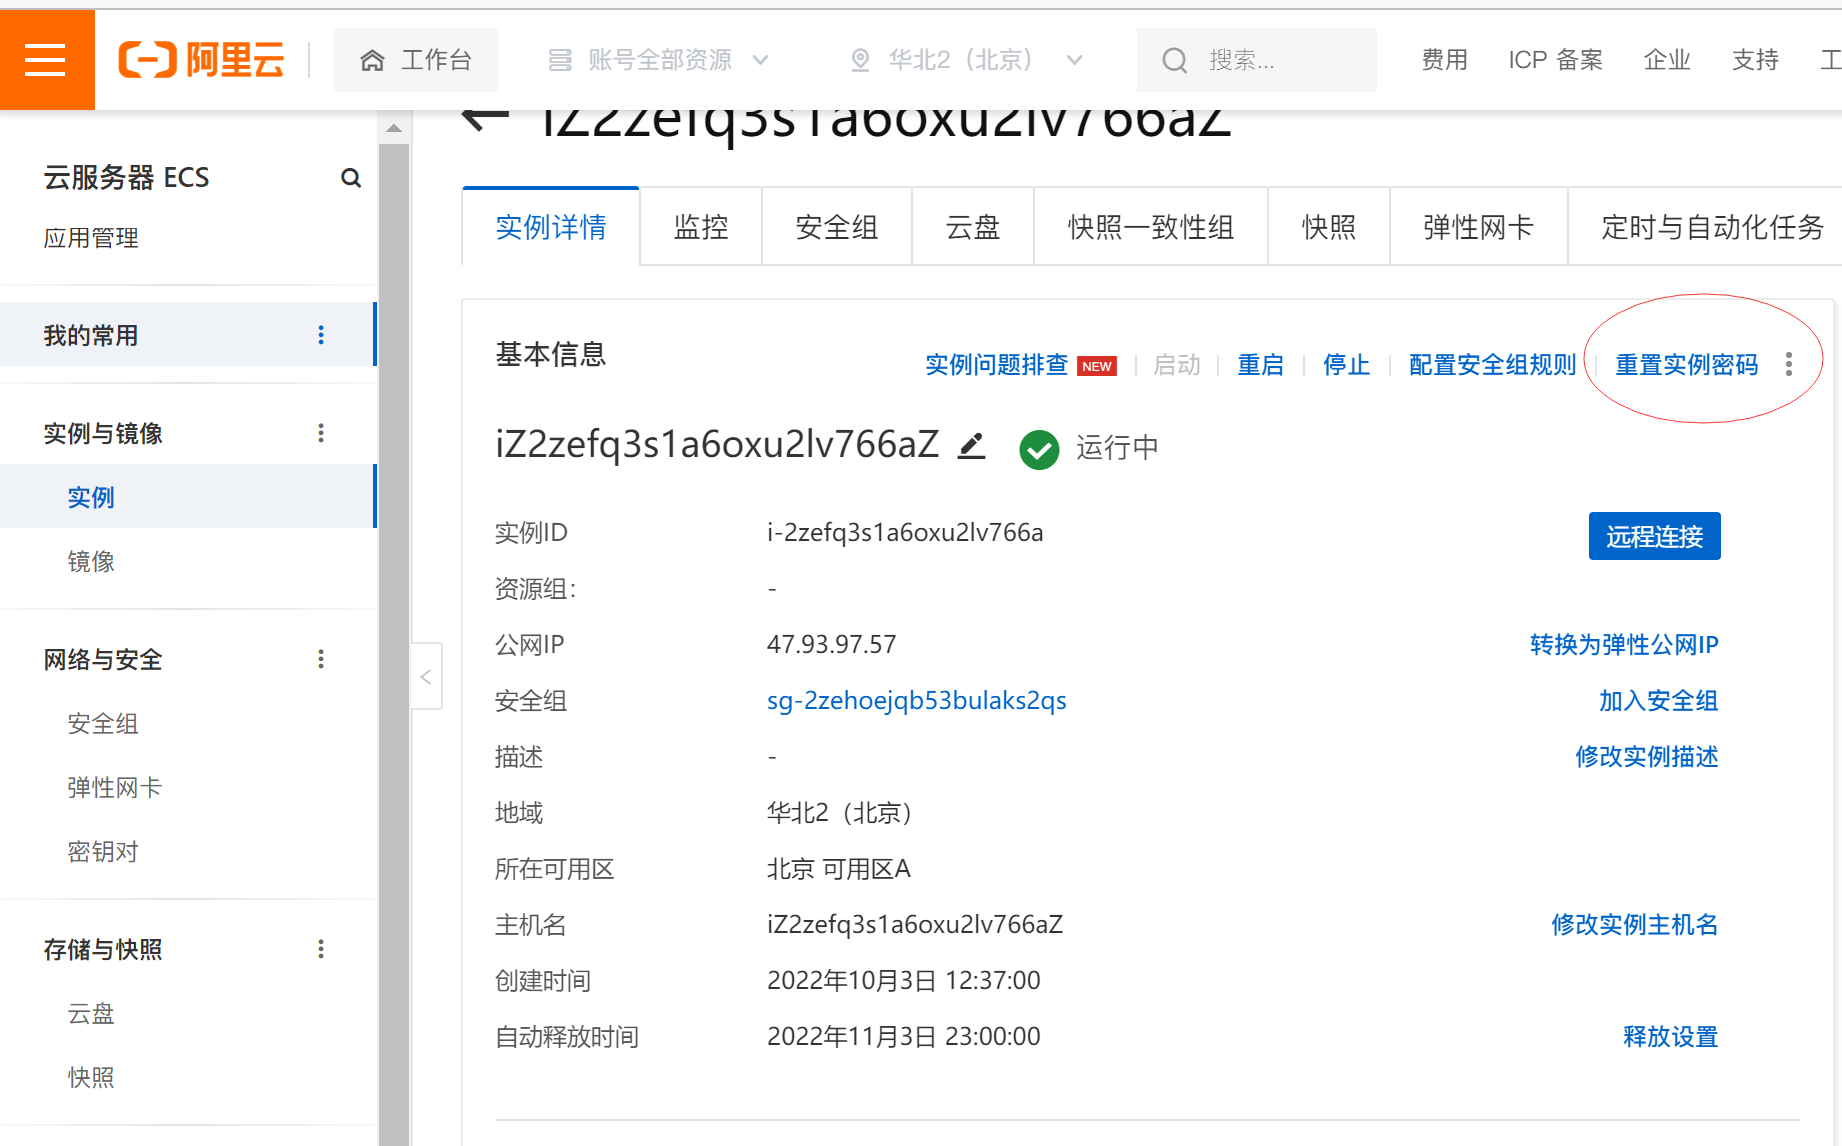Click the 配置安全组规则 link
The width and height of the screenshot is (1842, 1146).
(1492, 365)
